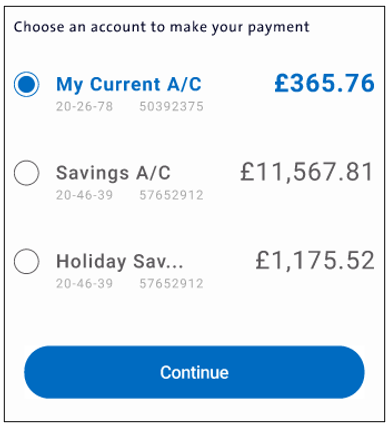Click the pound sign of the Savings balance
Viewport: 390px width, 427px height.
(x=248, y=172)
